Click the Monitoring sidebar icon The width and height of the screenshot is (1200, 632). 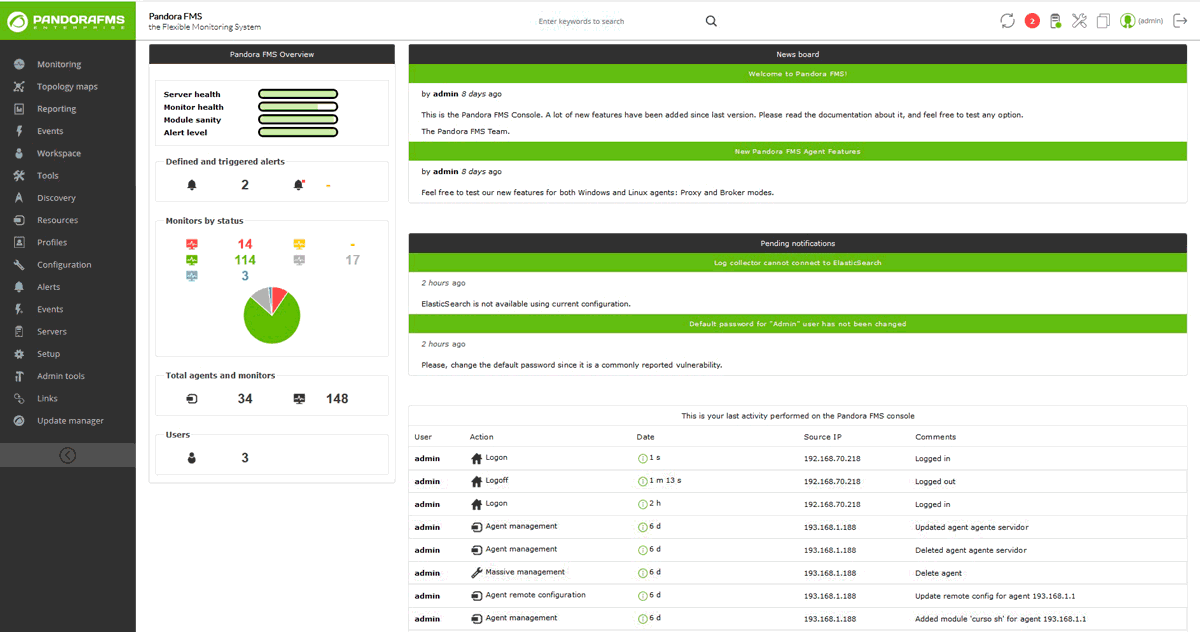(x=19, y=64)
